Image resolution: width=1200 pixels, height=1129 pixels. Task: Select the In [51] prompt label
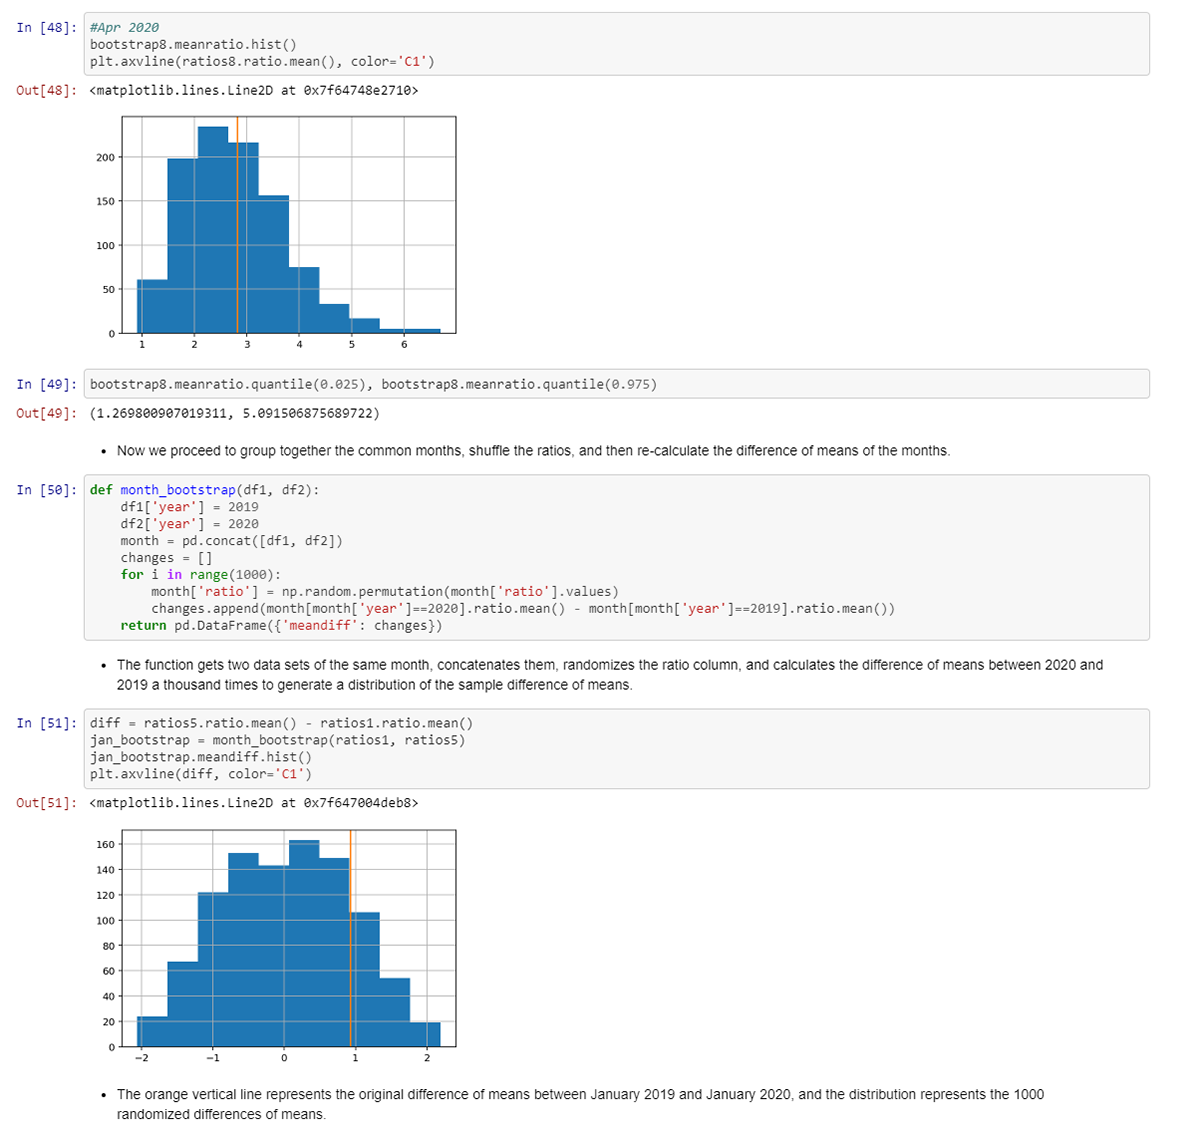(x=46, y=723)
